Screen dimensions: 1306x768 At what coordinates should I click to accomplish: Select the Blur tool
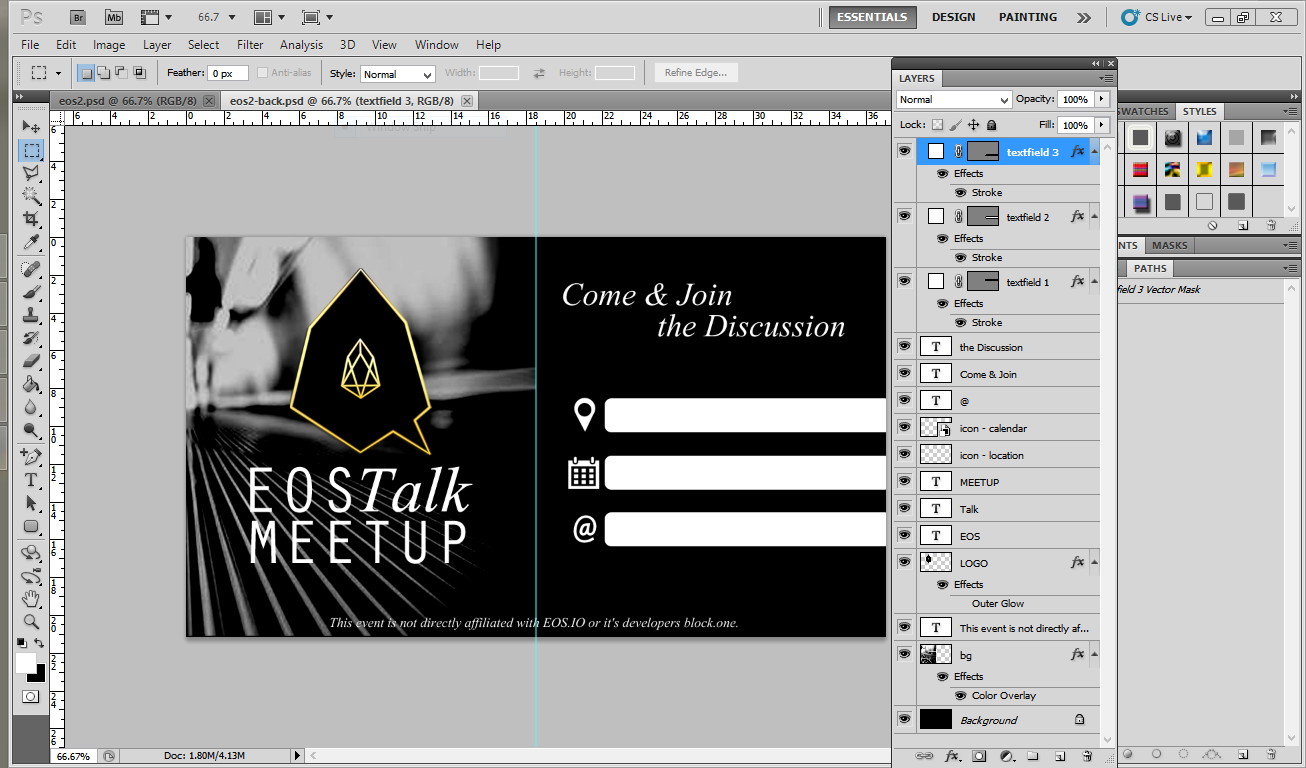click(x=31, y=406)
